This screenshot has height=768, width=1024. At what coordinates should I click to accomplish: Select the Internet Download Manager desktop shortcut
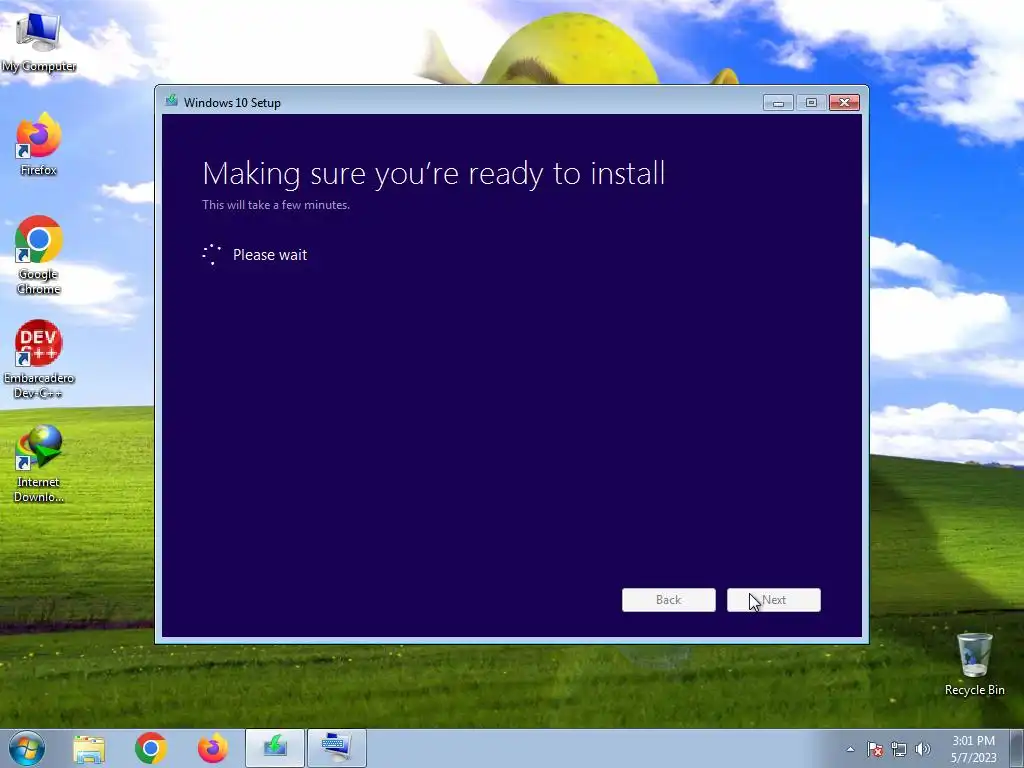tap(39, 464)
